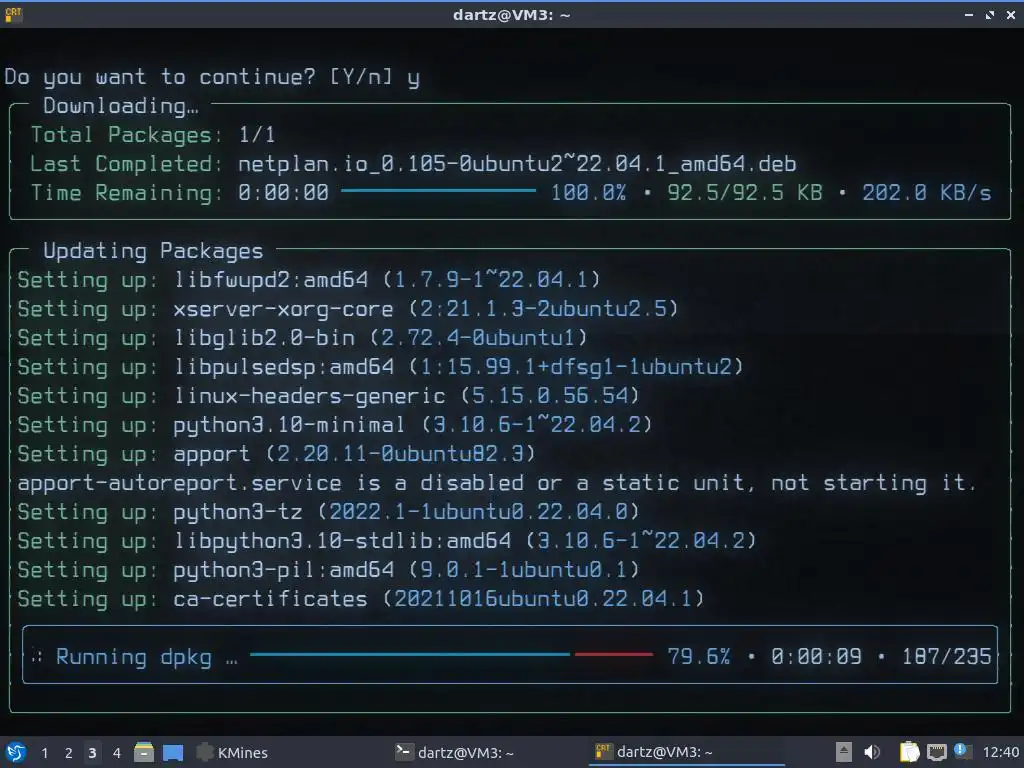Viewport: 1024px width, 768px height.
Task: Click the ca-certificates package line
Action: tap(360, 598)
